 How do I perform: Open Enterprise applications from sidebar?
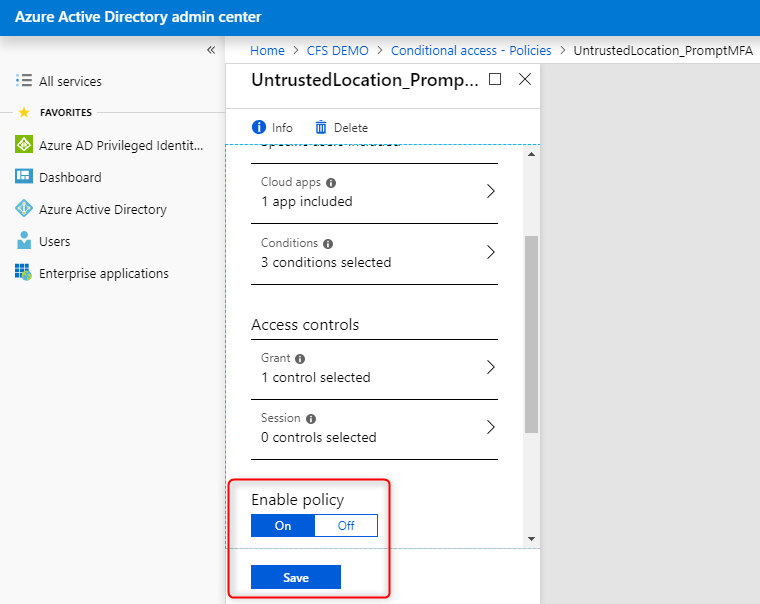(x=104, y=273)
